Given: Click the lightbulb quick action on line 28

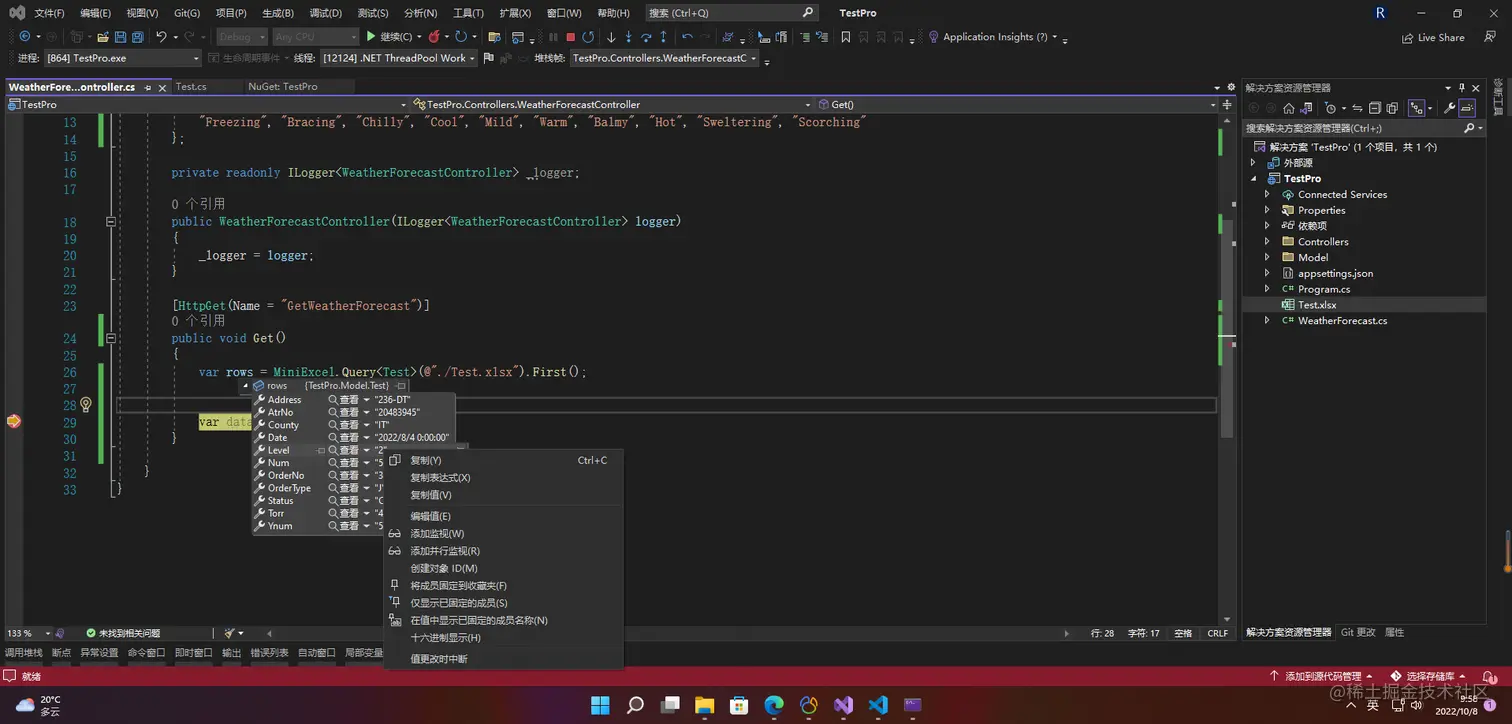Looking at the screenshot, I should pyautogui.click(x=86, y=405).
